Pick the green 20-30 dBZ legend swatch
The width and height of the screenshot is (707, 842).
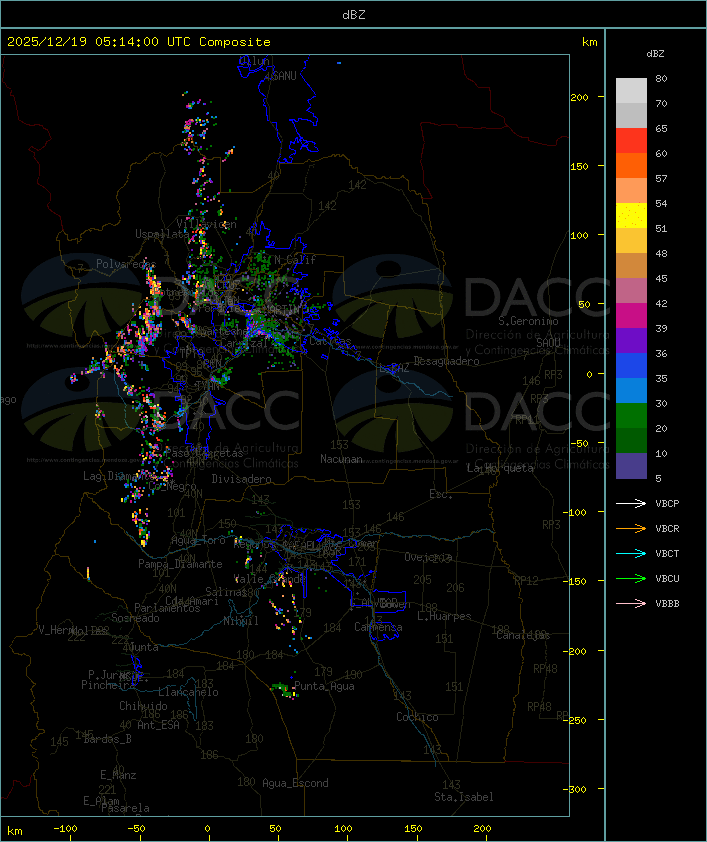(631, 416)
